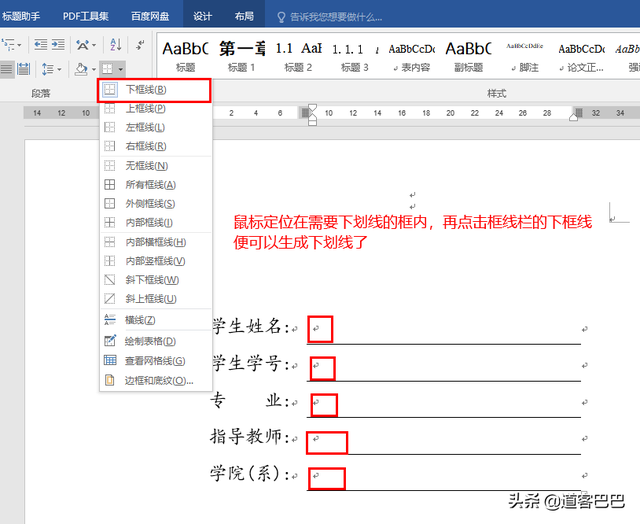Click the A-Z sort icon
The image size is (640, 524).
click(x=116, y=44)
